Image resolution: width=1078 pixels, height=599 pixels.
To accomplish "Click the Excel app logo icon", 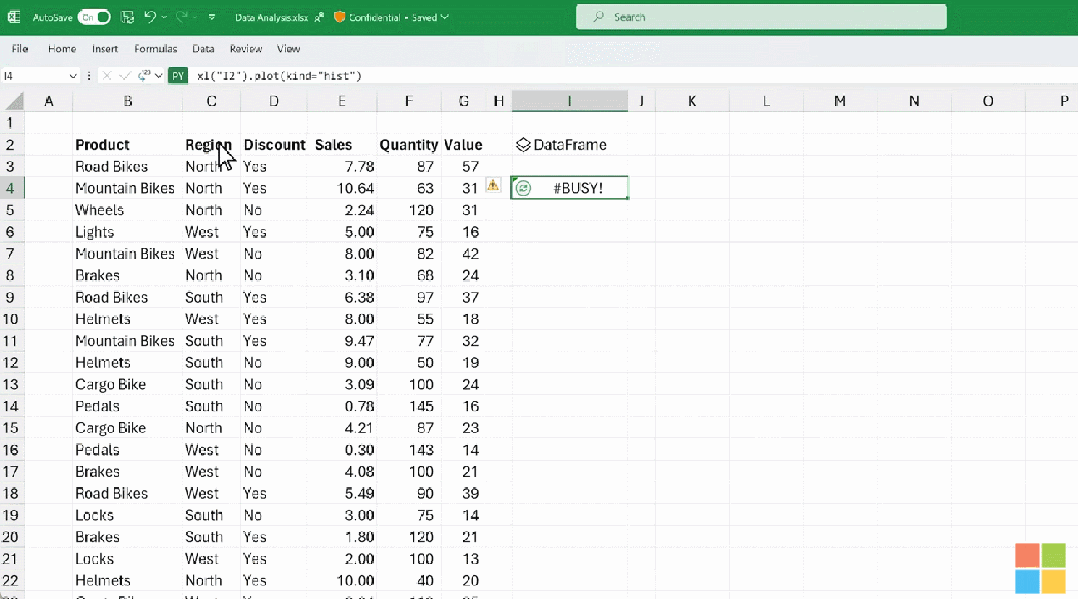I will 14,17.
